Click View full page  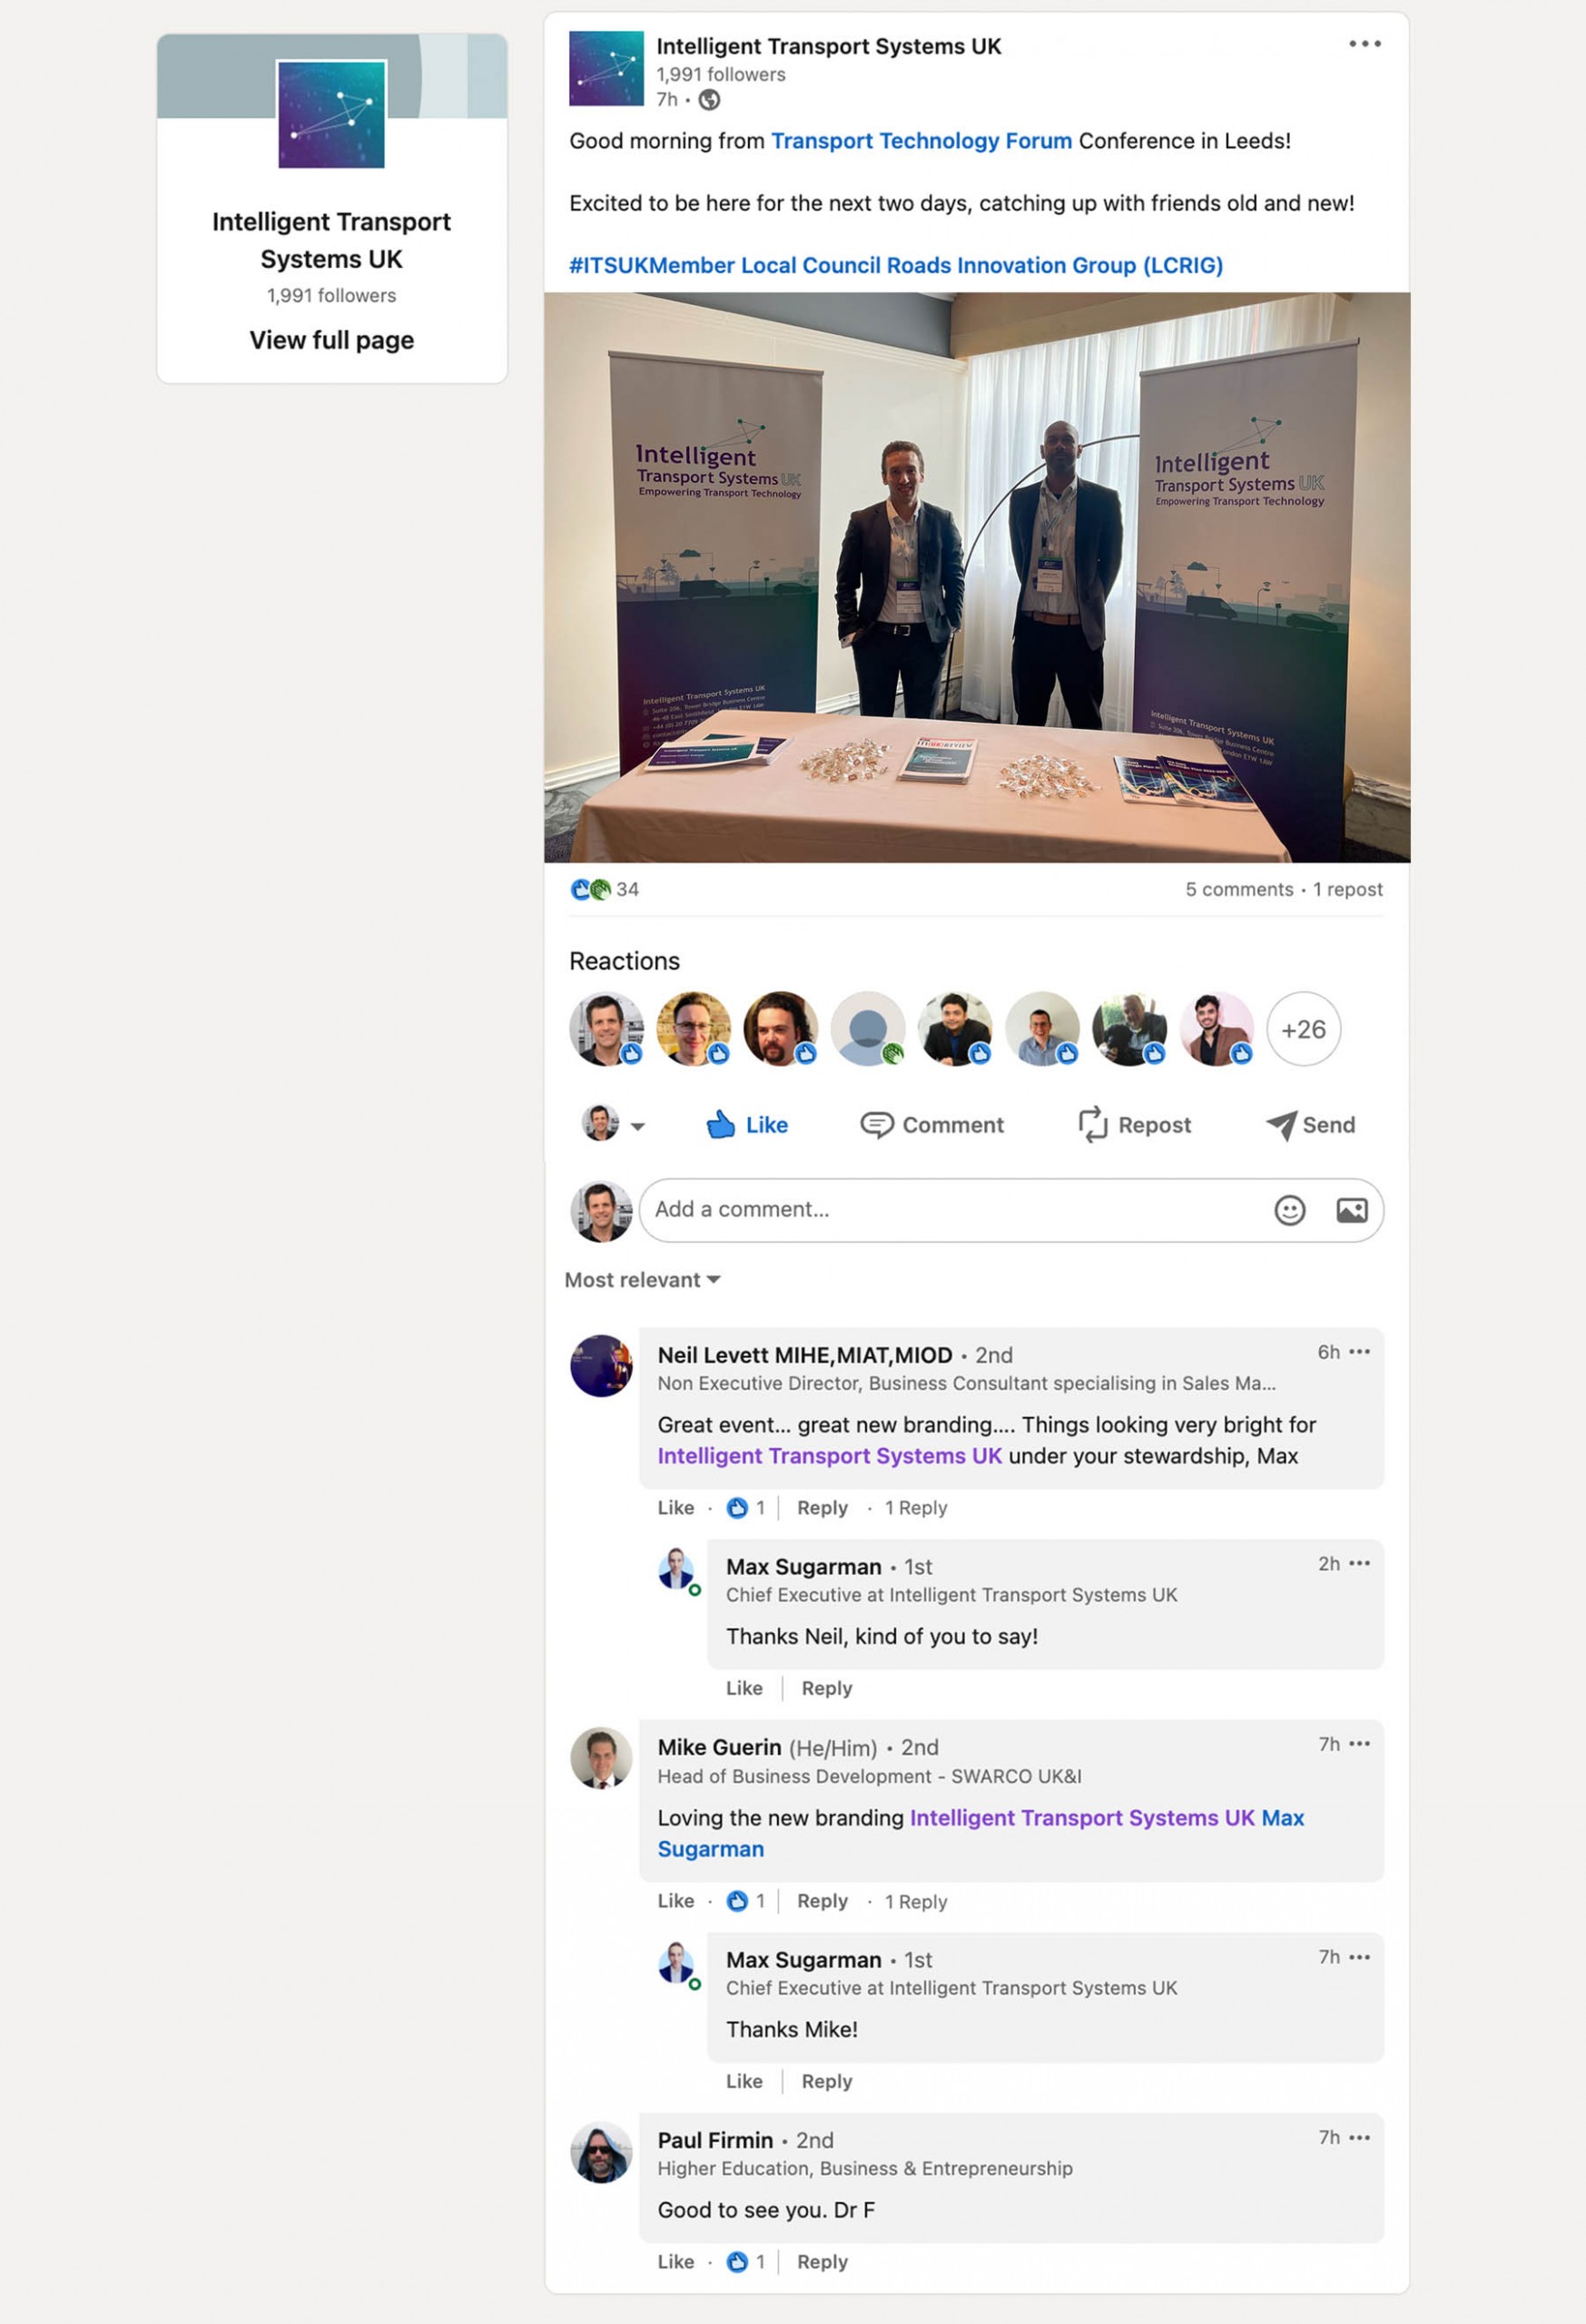(331, 340)
